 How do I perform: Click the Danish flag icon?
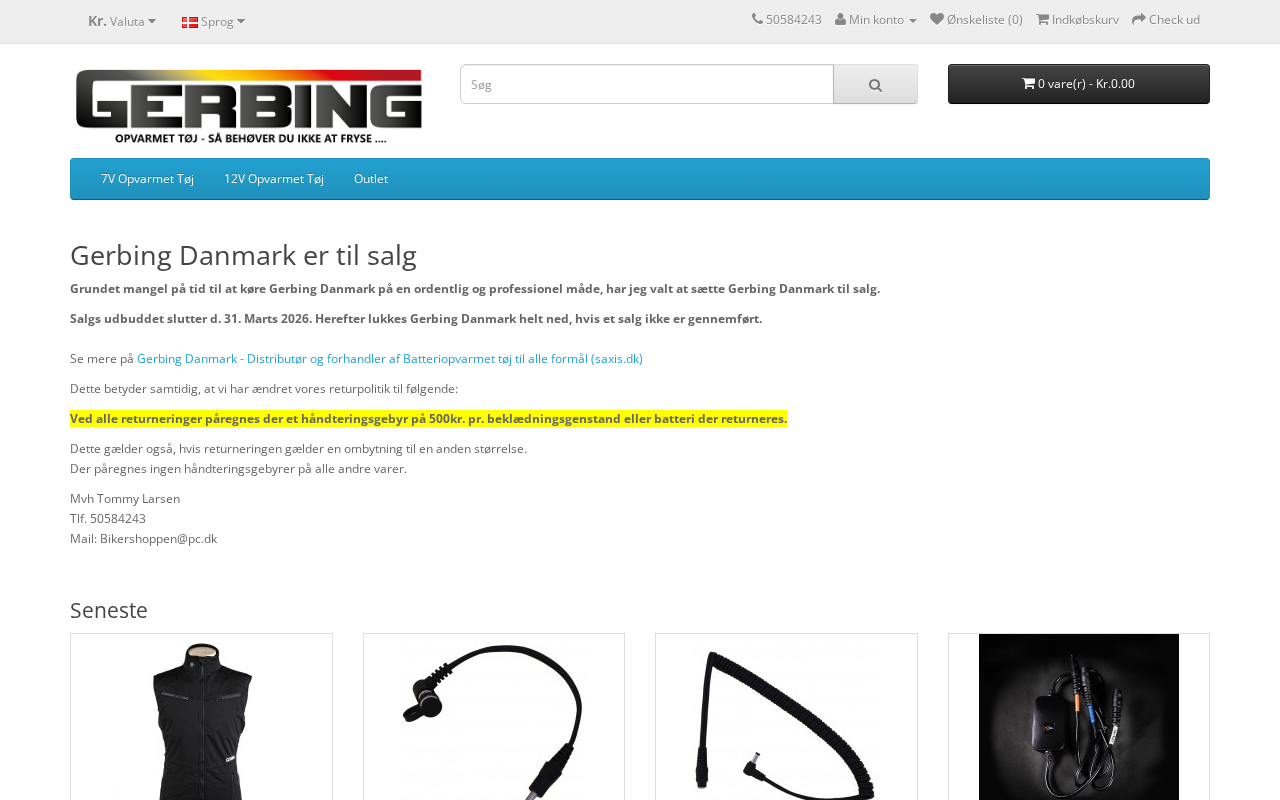coord(190,22)
